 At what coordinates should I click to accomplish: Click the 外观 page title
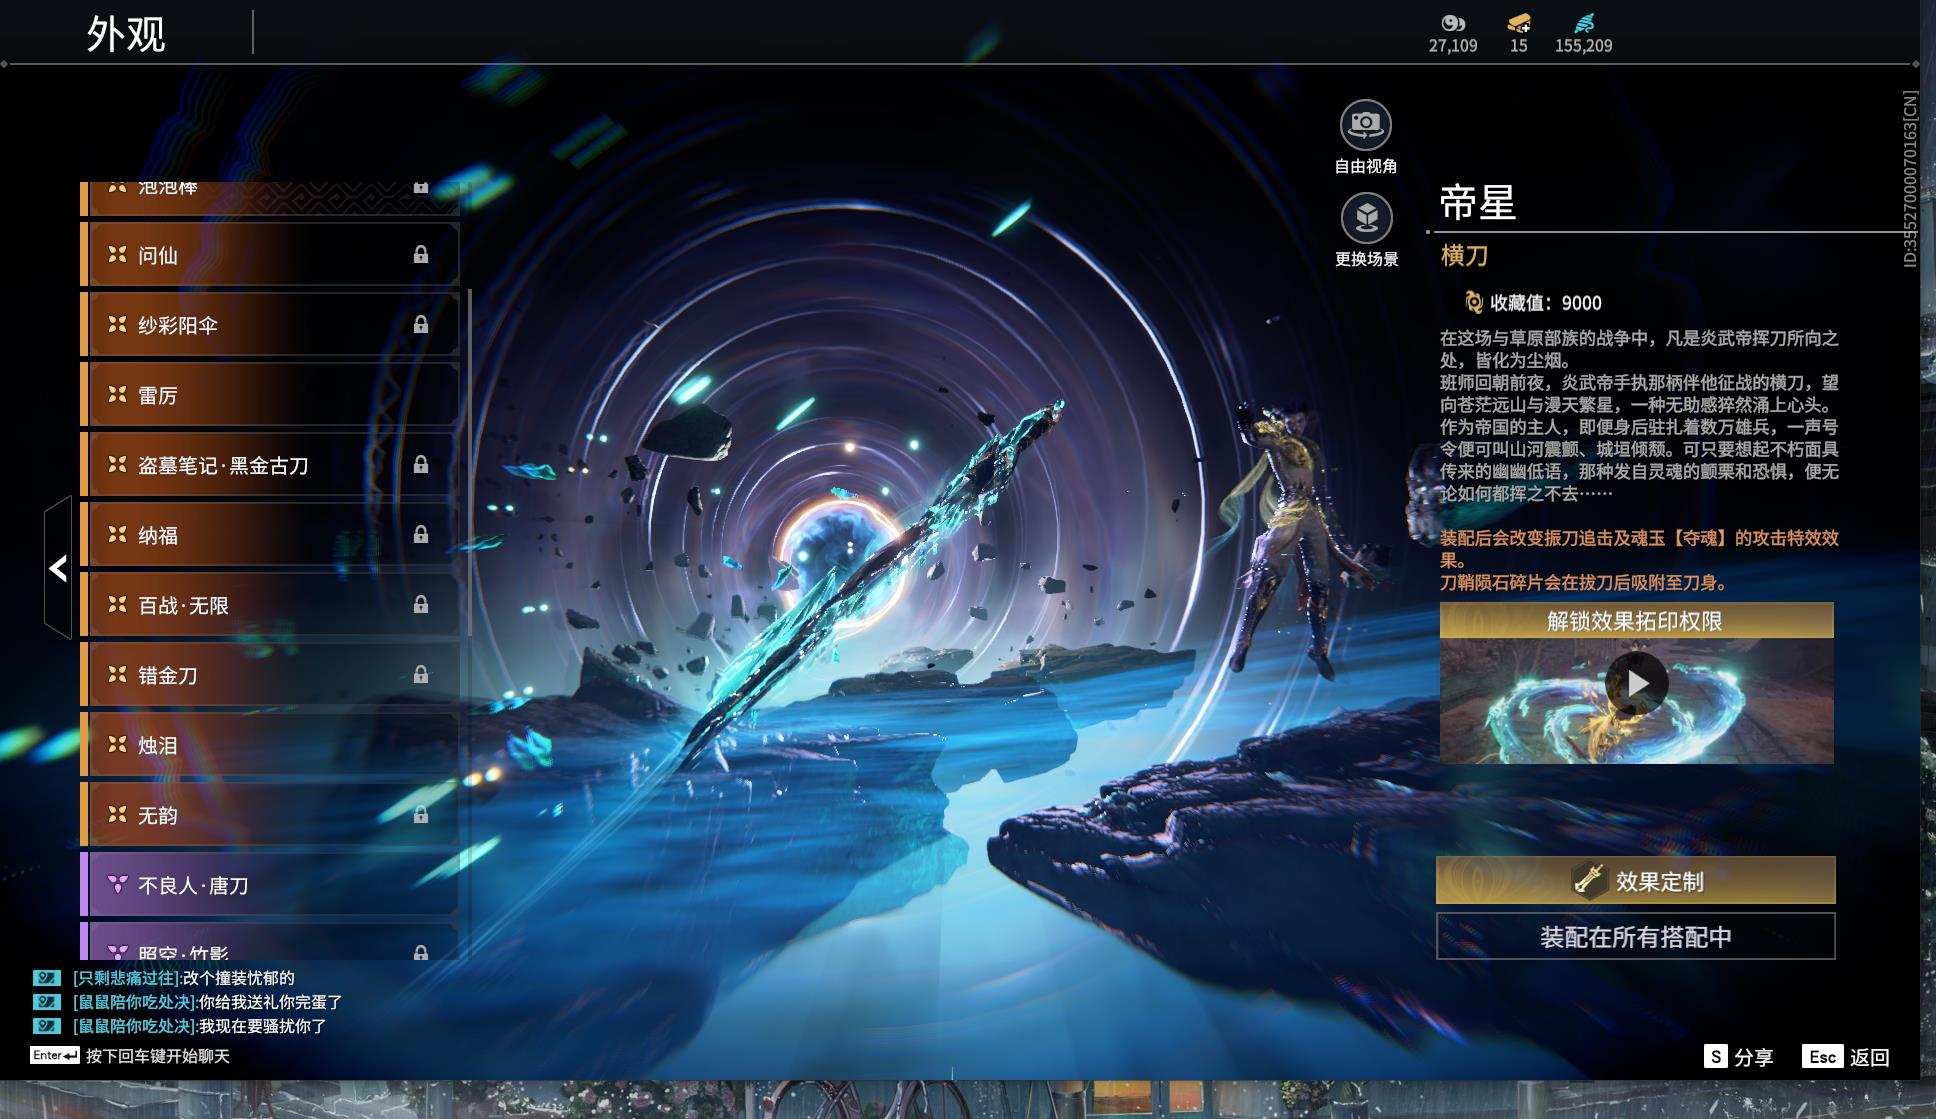pos(126,34)
